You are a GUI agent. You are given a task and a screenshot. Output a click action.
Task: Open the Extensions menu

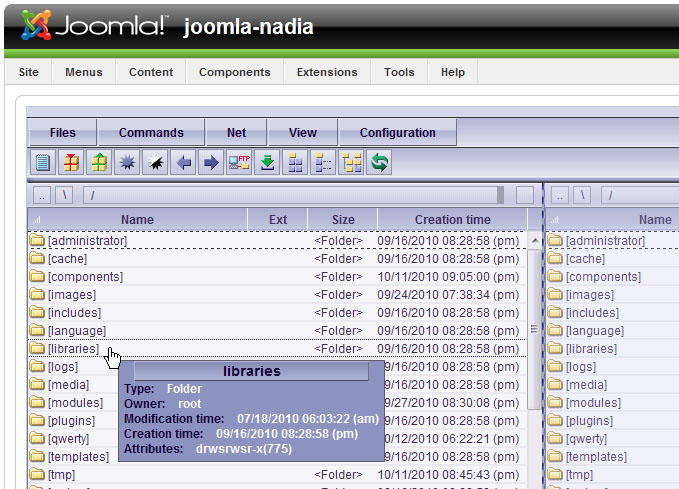[x=327, y=72]
